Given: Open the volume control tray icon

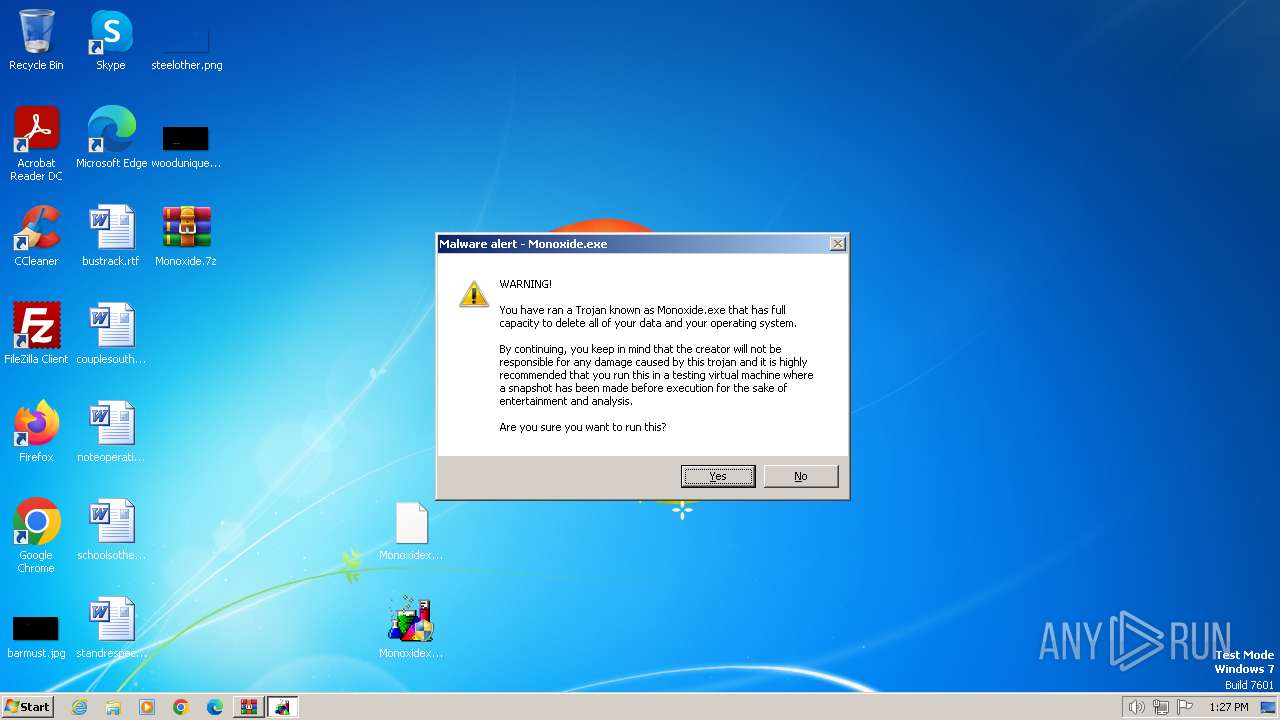Looking at the screenshot, I should (1136, 707).
